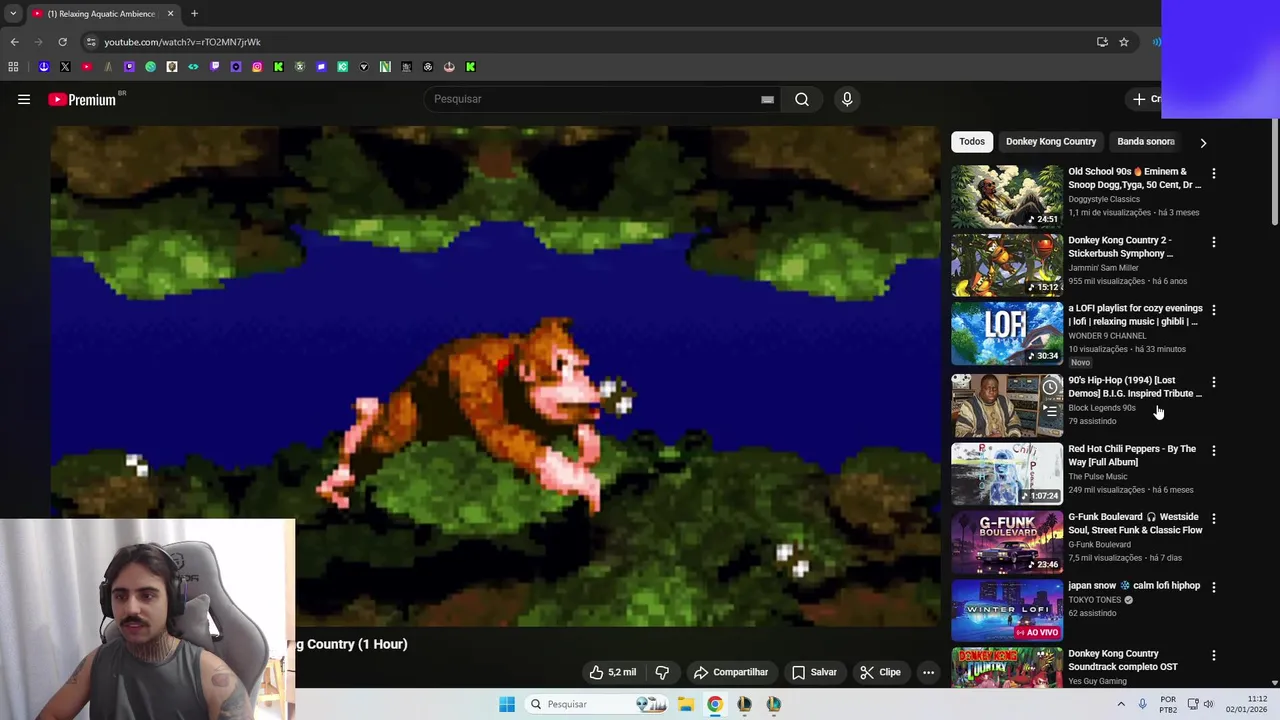Click channel name 'Doggystyle Classics'
1280x720 pixels.
tap(1104, 199)
